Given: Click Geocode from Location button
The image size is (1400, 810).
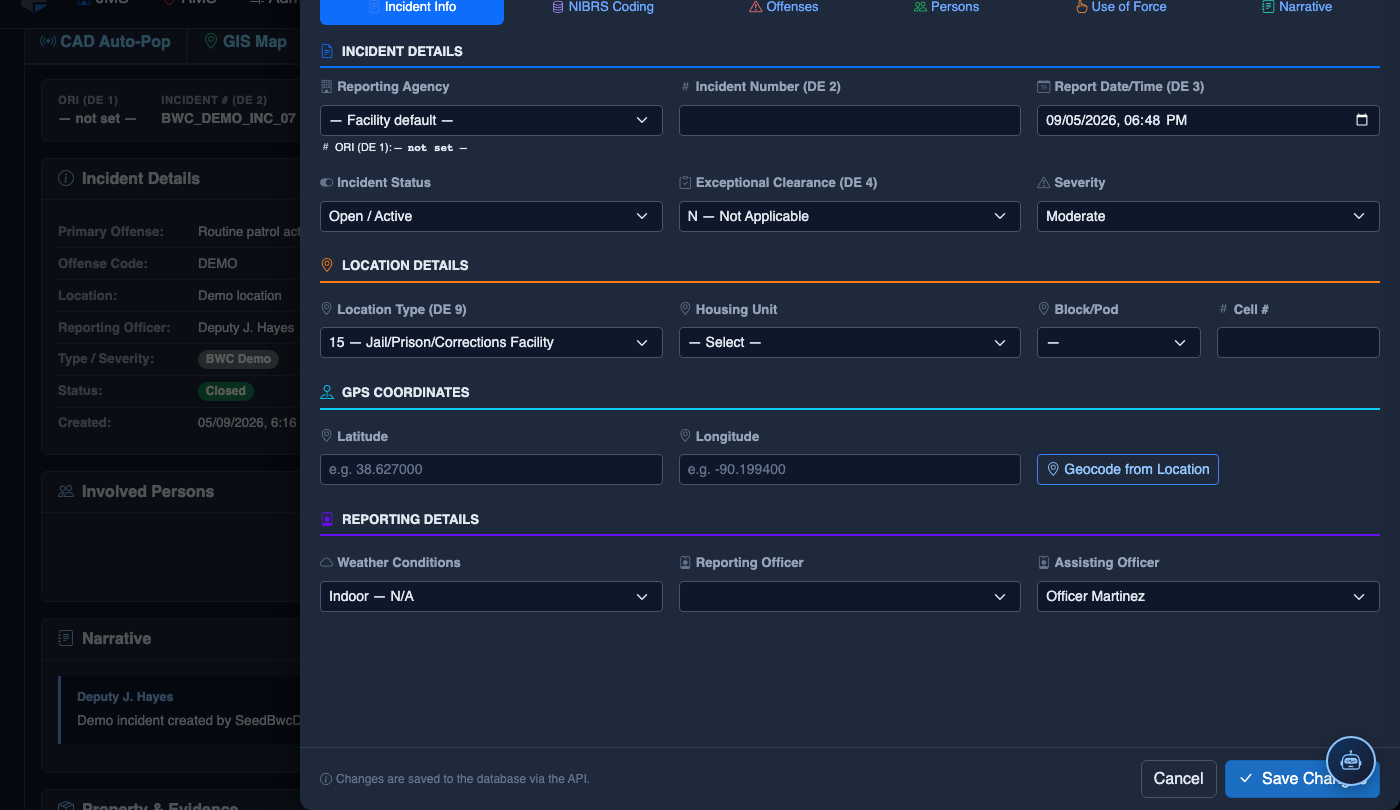Looking at the screenshot, I should click(x=1128, y=469).
